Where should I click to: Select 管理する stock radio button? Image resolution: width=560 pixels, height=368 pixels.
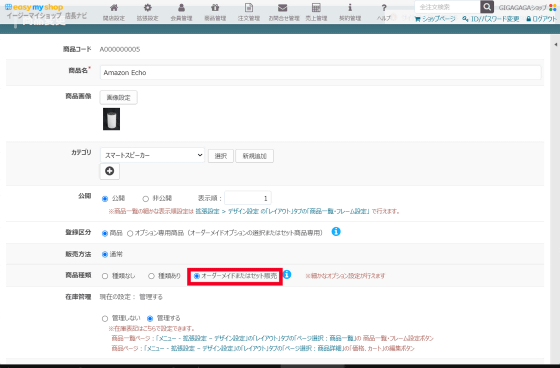[x=150, y=318]
